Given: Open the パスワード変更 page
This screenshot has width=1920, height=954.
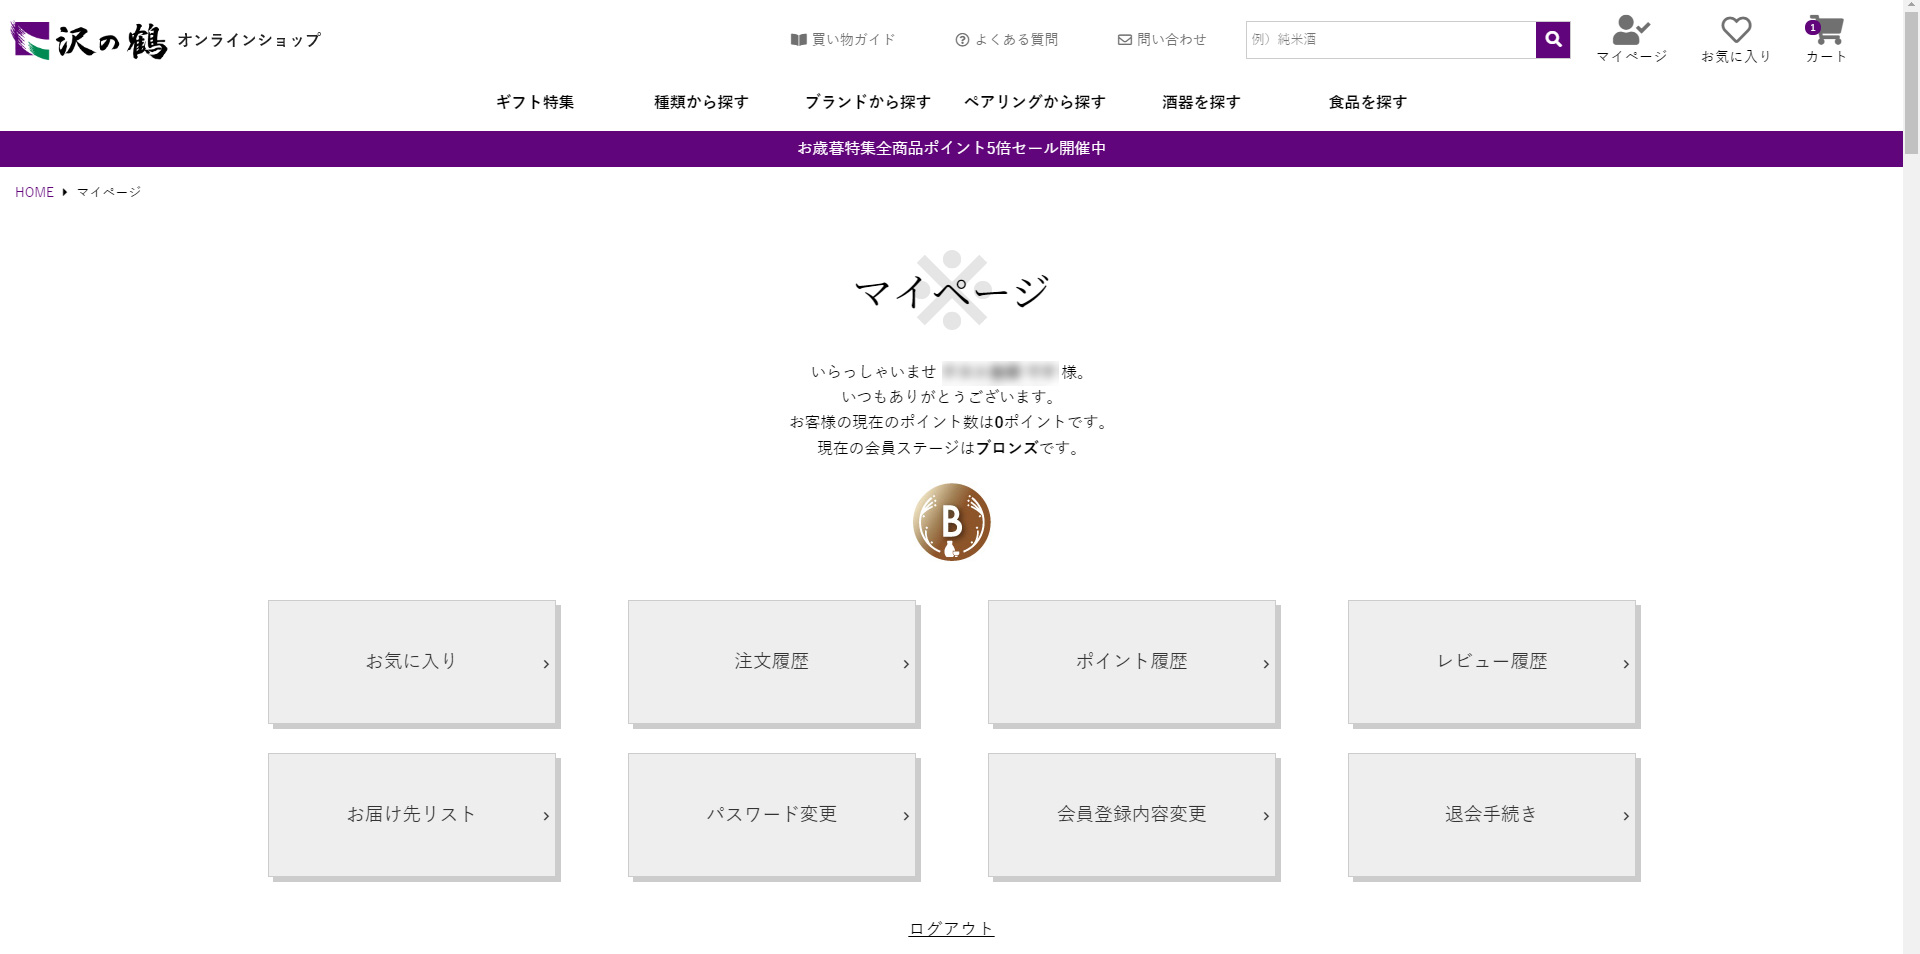Looking at the screenshot, I should click(771, 814).
